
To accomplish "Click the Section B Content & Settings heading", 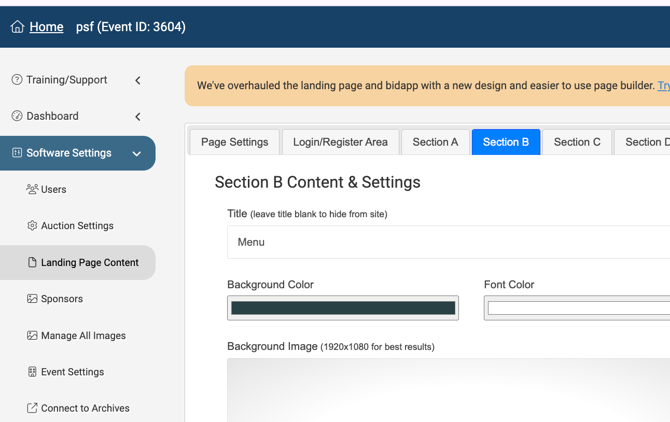I will 317,182.
